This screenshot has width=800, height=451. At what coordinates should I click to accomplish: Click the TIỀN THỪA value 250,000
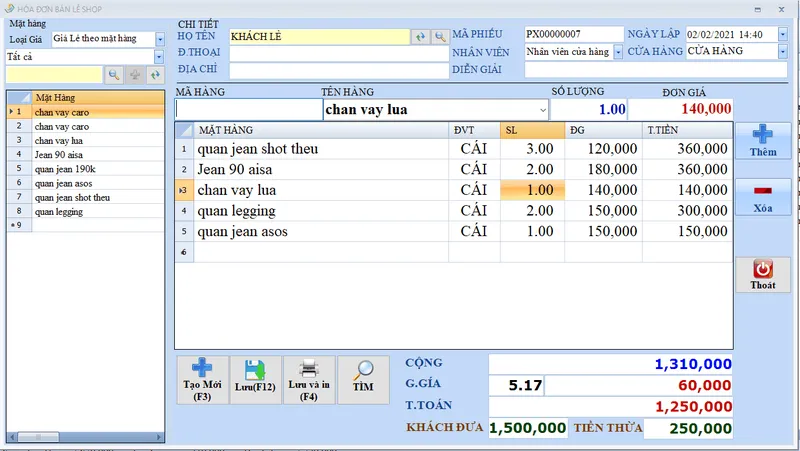[x=688, y=428]
